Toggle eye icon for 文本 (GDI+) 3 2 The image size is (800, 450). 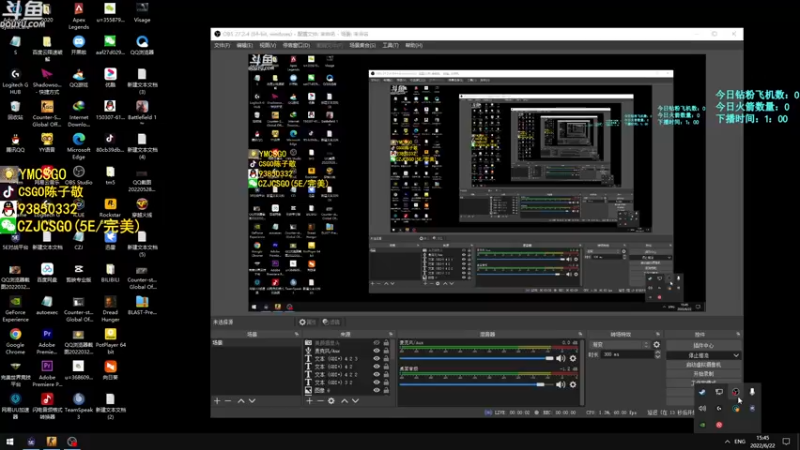coord(377,382)
